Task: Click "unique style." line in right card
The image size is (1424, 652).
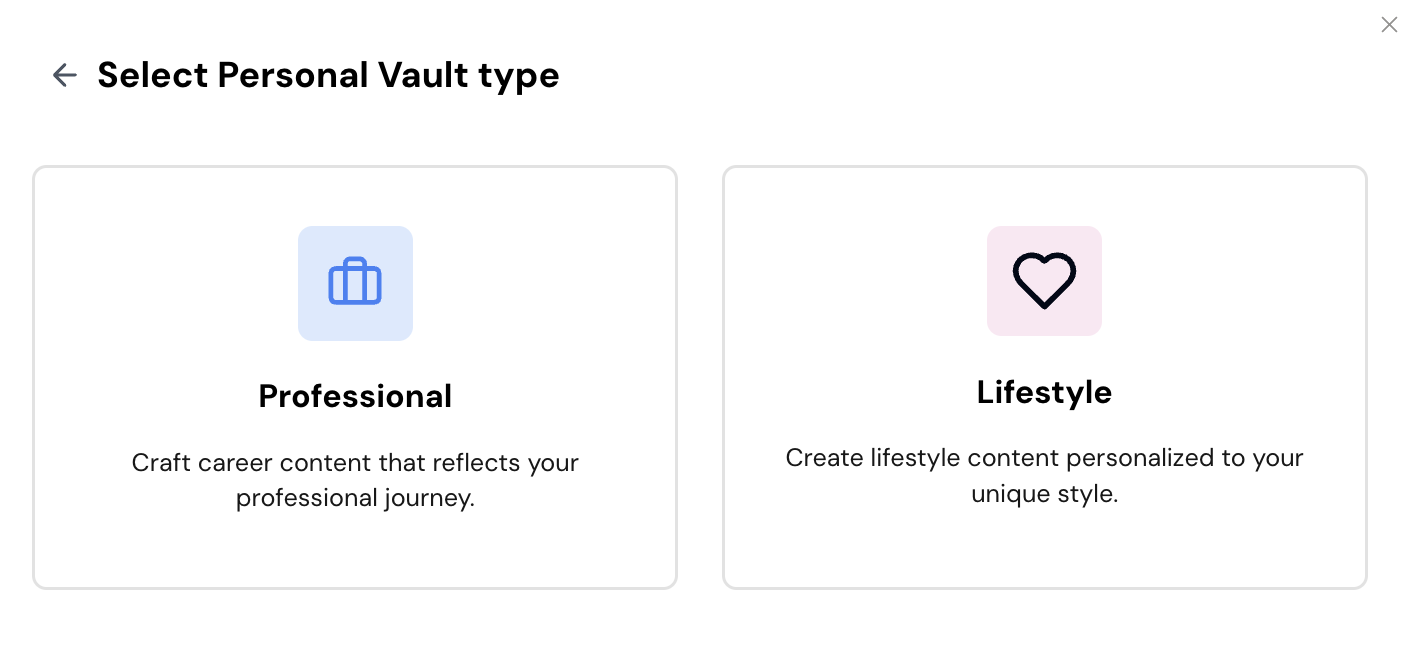Action: click(1044, 494)
